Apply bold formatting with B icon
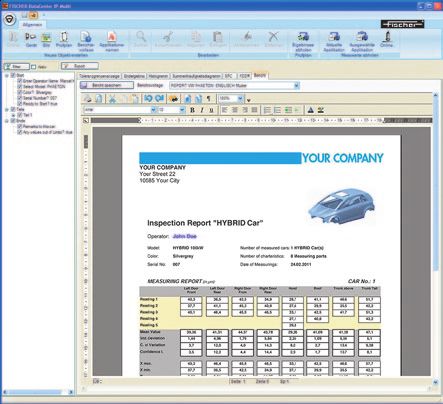The height and width of the screenshot is (404, 443). pos(192,110)
